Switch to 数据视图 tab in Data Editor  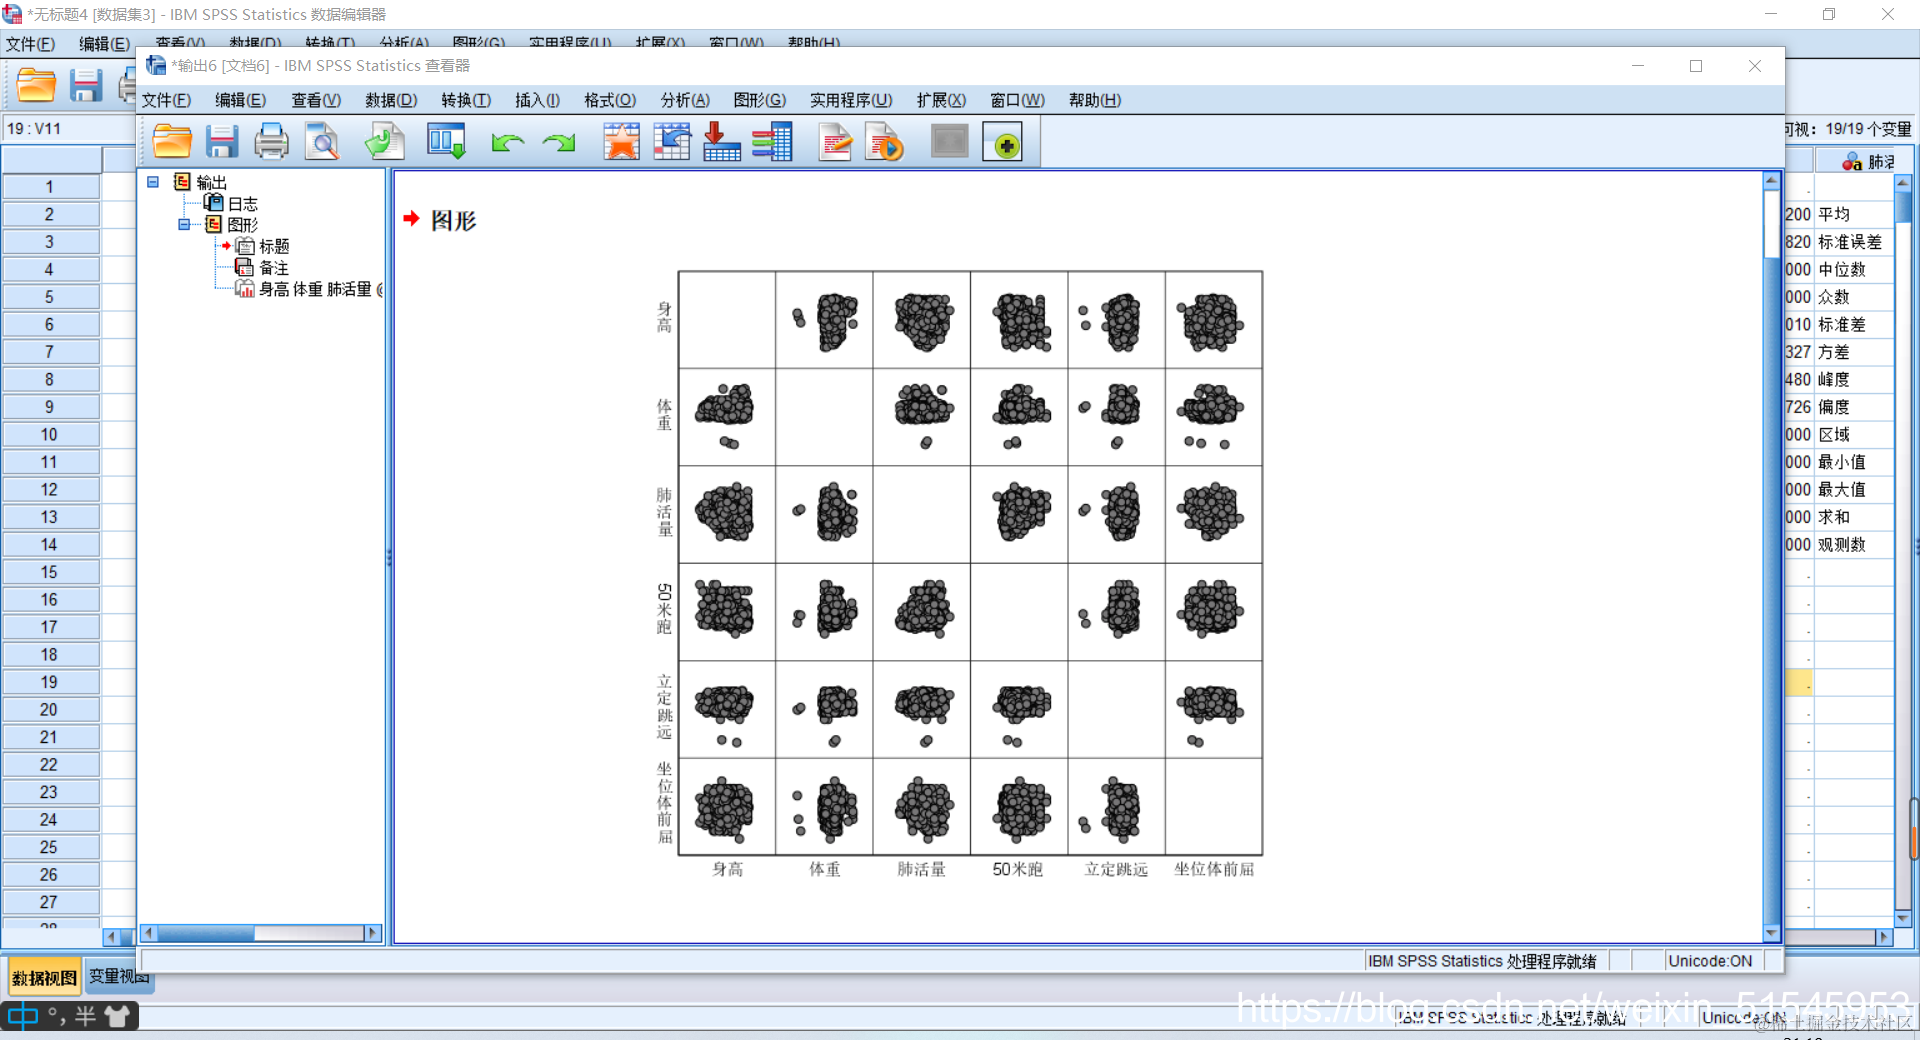[x=44, y=978]
